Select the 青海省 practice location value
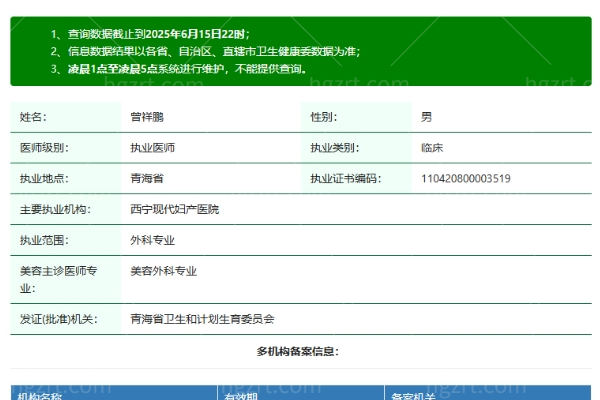 pyautogui.click(x=147, y=178)
